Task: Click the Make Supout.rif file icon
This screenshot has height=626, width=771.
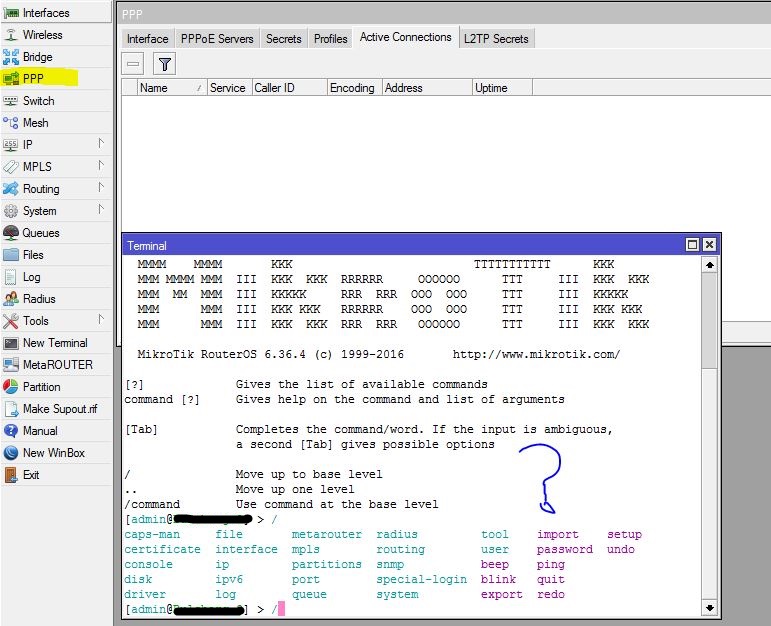Action: point(11,409)
